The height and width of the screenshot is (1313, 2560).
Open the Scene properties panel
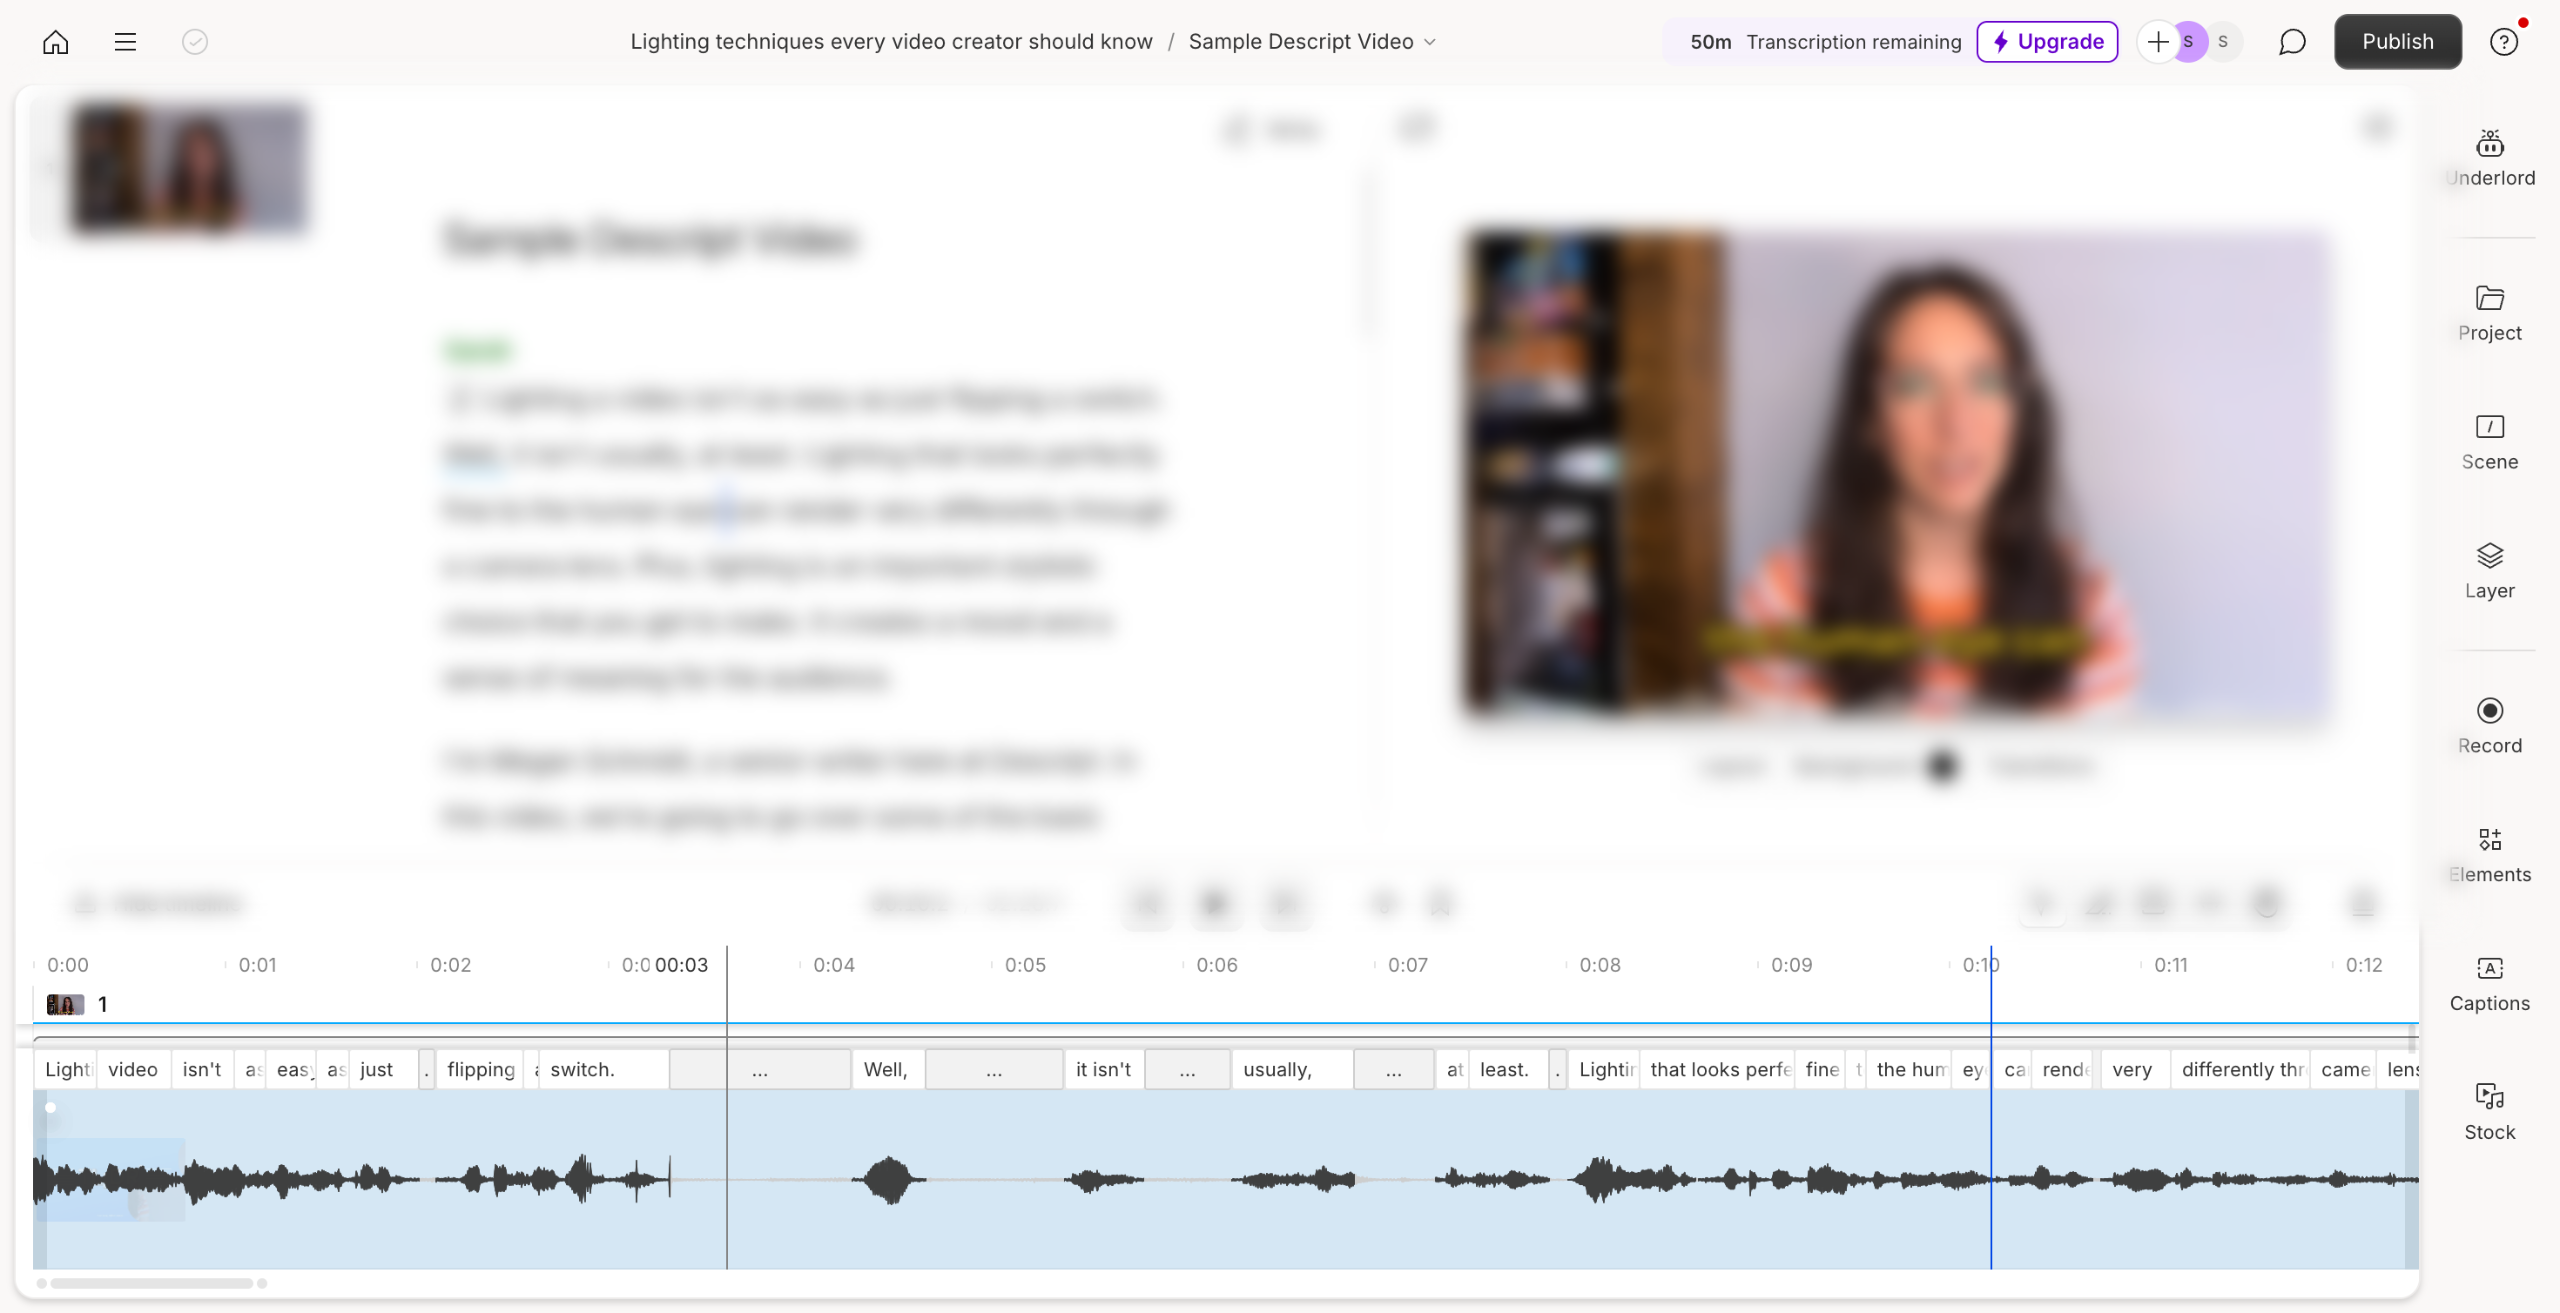pos(2489,441)
